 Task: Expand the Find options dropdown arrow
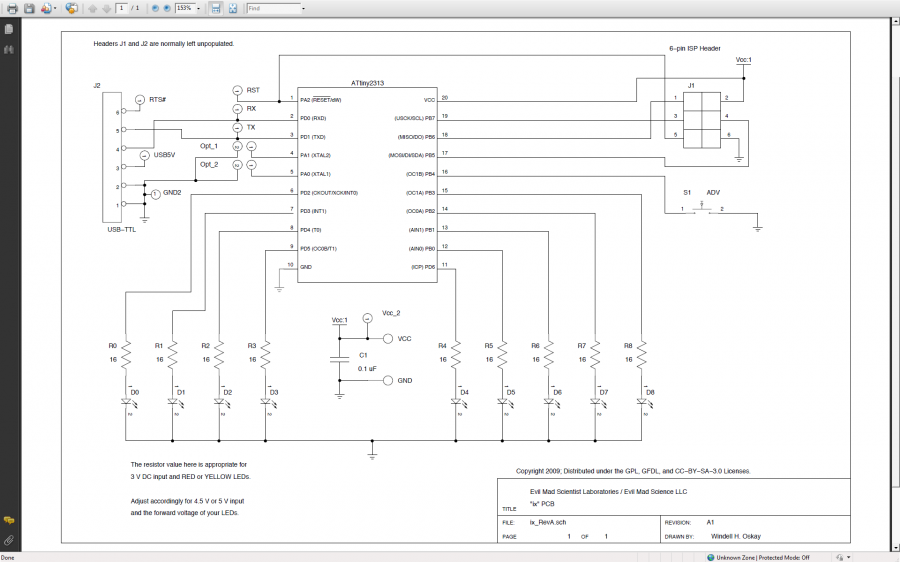[x=303, y=8]
